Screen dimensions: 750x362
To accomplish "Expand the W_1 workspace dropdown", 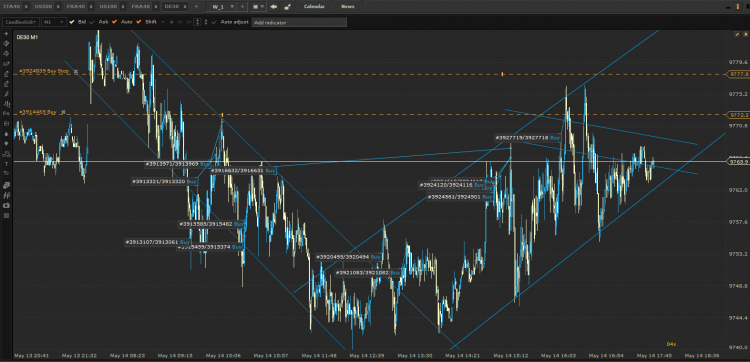I will point(232,7).
